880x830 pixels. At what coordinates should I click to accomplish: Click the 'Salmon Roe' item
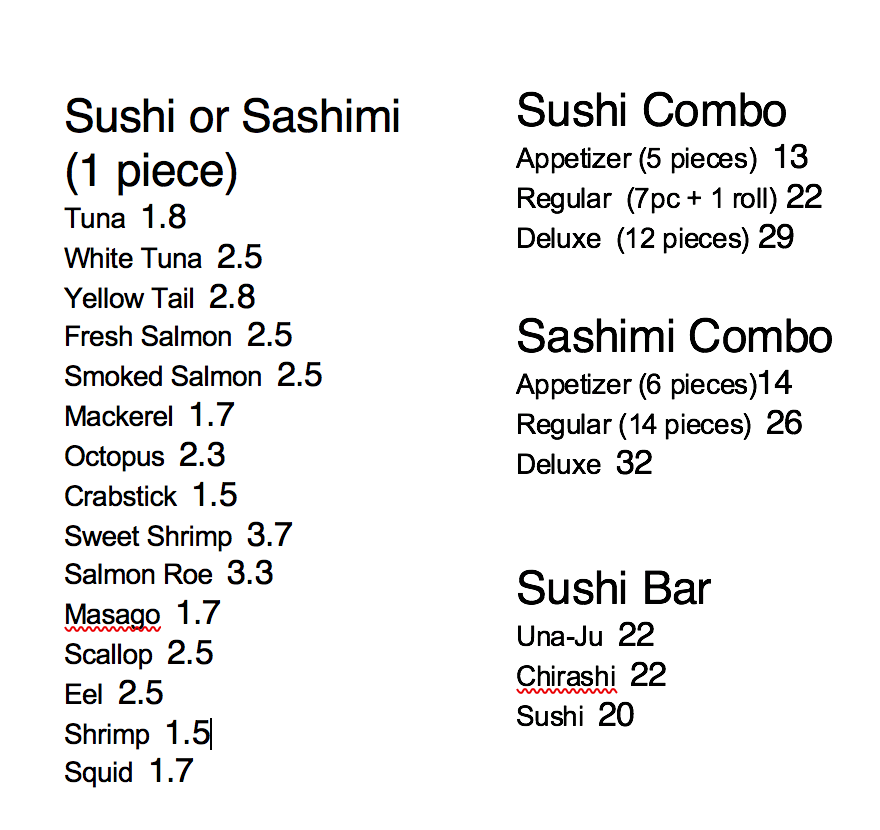[x=138, y=575]
